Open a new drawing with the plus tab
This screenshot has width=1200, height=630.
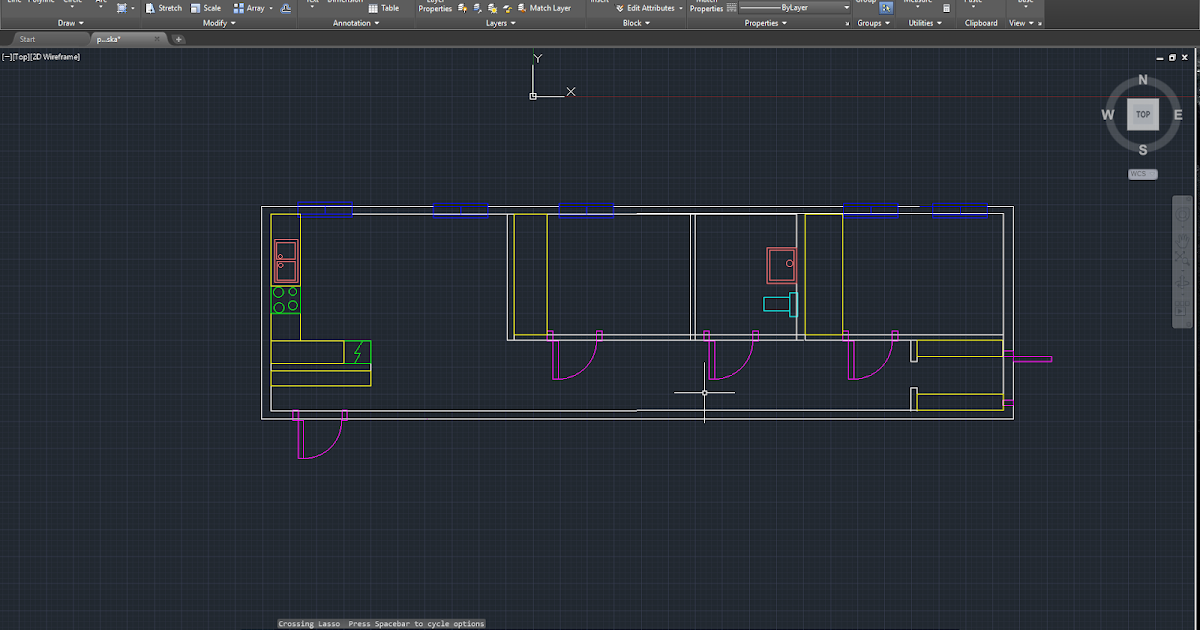178,39
